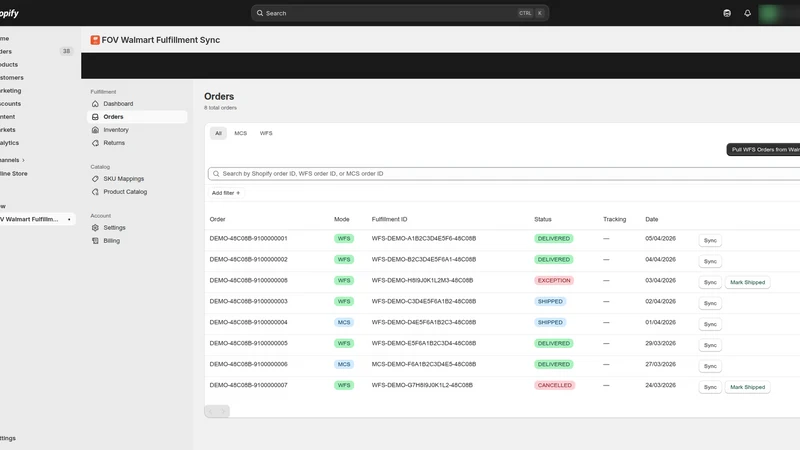This screenshot has height=450, width=800.
Task: Click the Orders icon in Fulfillment sidebar
Action: (95, 117)
